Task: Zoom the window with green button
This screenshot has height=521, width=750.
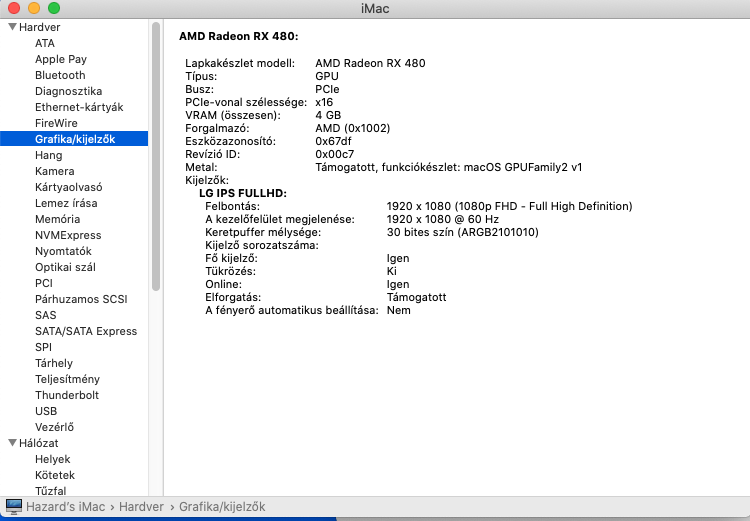Action: tap(54, 8)
